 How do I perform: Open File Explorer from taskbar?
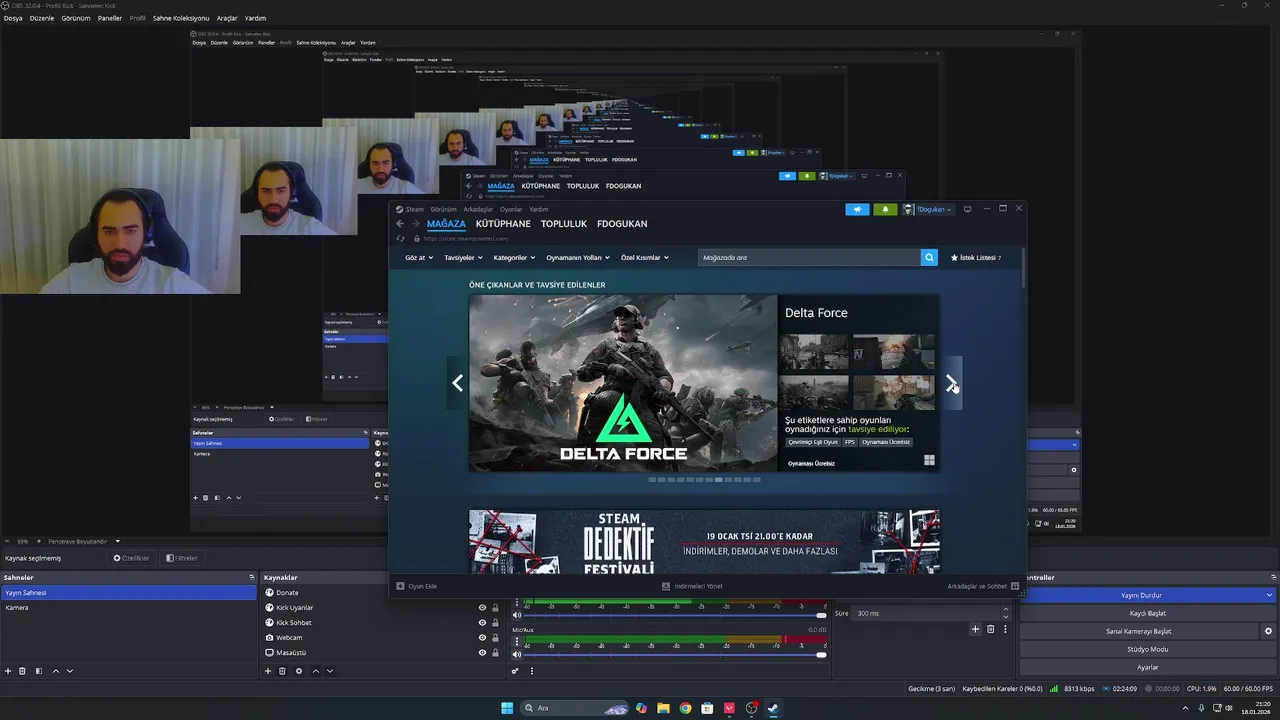coord(663,708)
